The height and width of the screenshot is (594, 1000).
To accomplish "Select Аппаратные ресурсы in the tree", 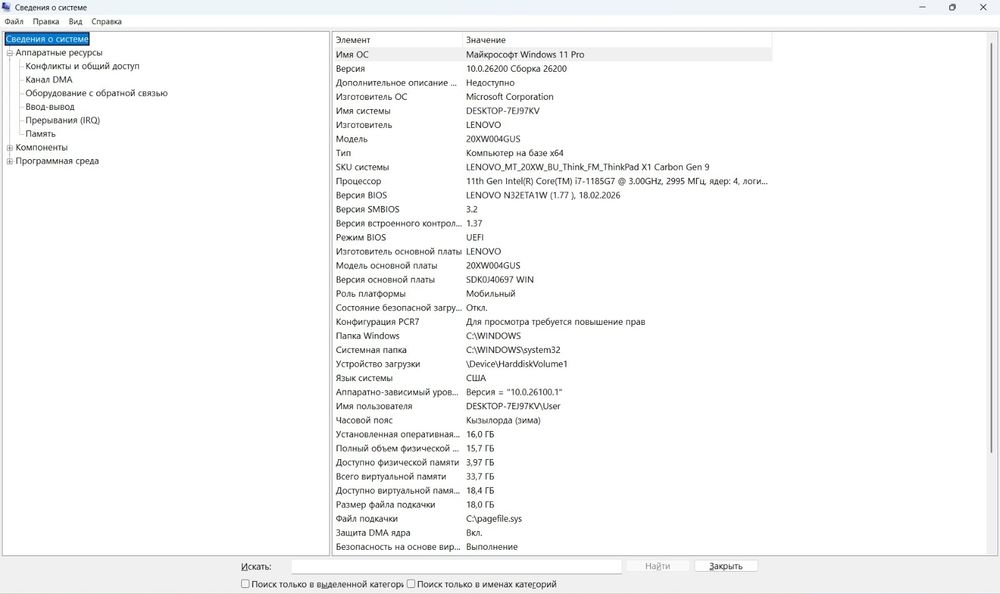I will [x=59, y=53].
